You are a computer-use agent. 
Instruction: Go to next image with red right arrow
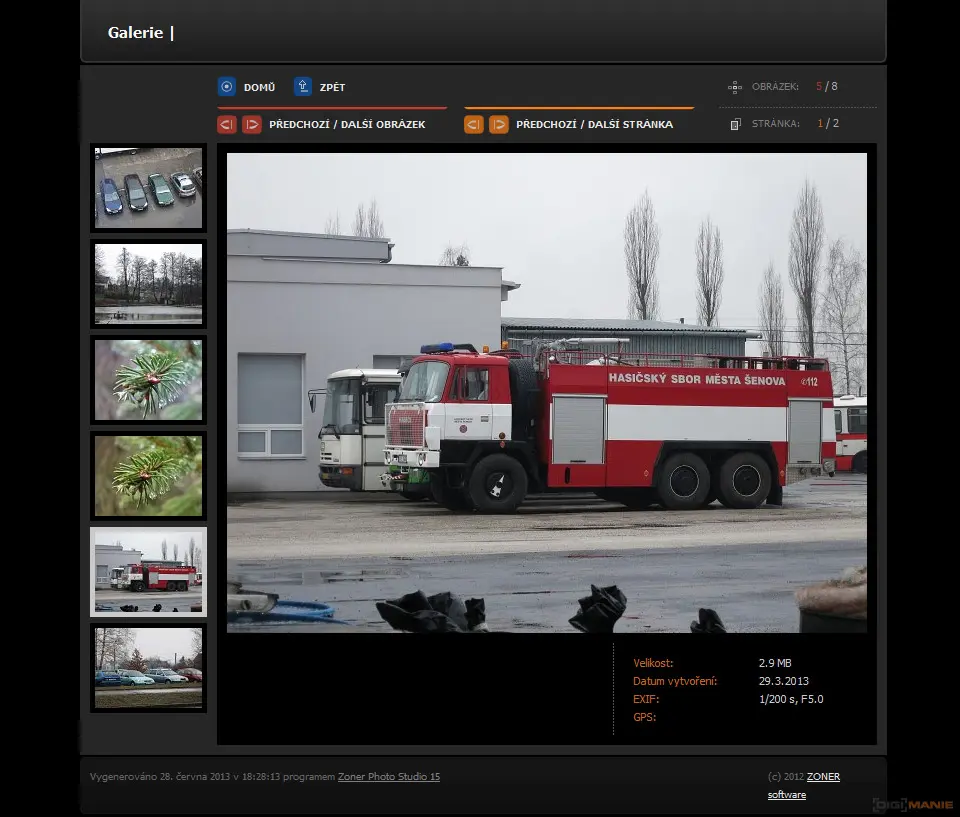click(252, 125)
